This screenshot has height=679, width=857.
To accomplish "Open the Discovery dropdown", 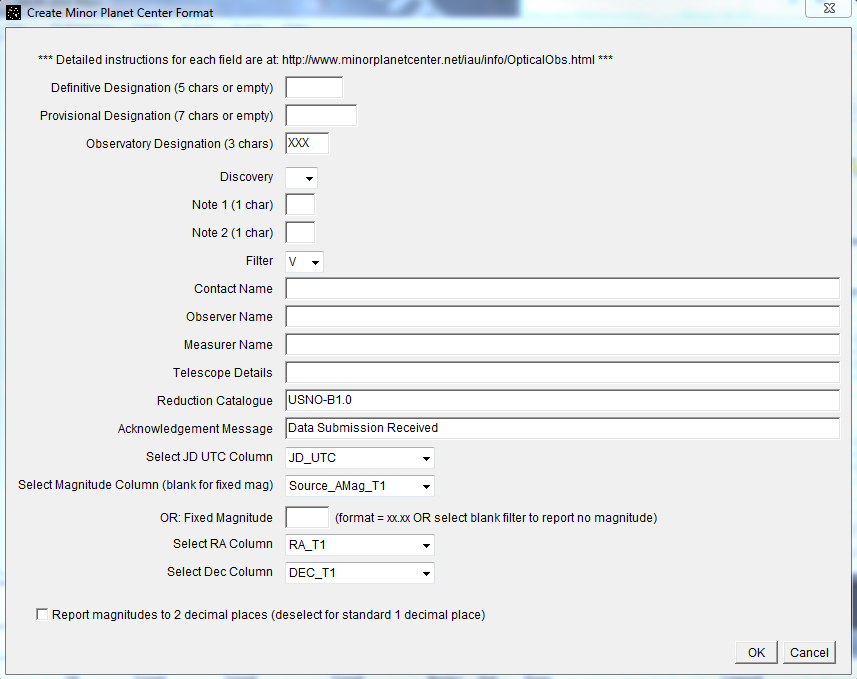I will (x=301, y=178).
